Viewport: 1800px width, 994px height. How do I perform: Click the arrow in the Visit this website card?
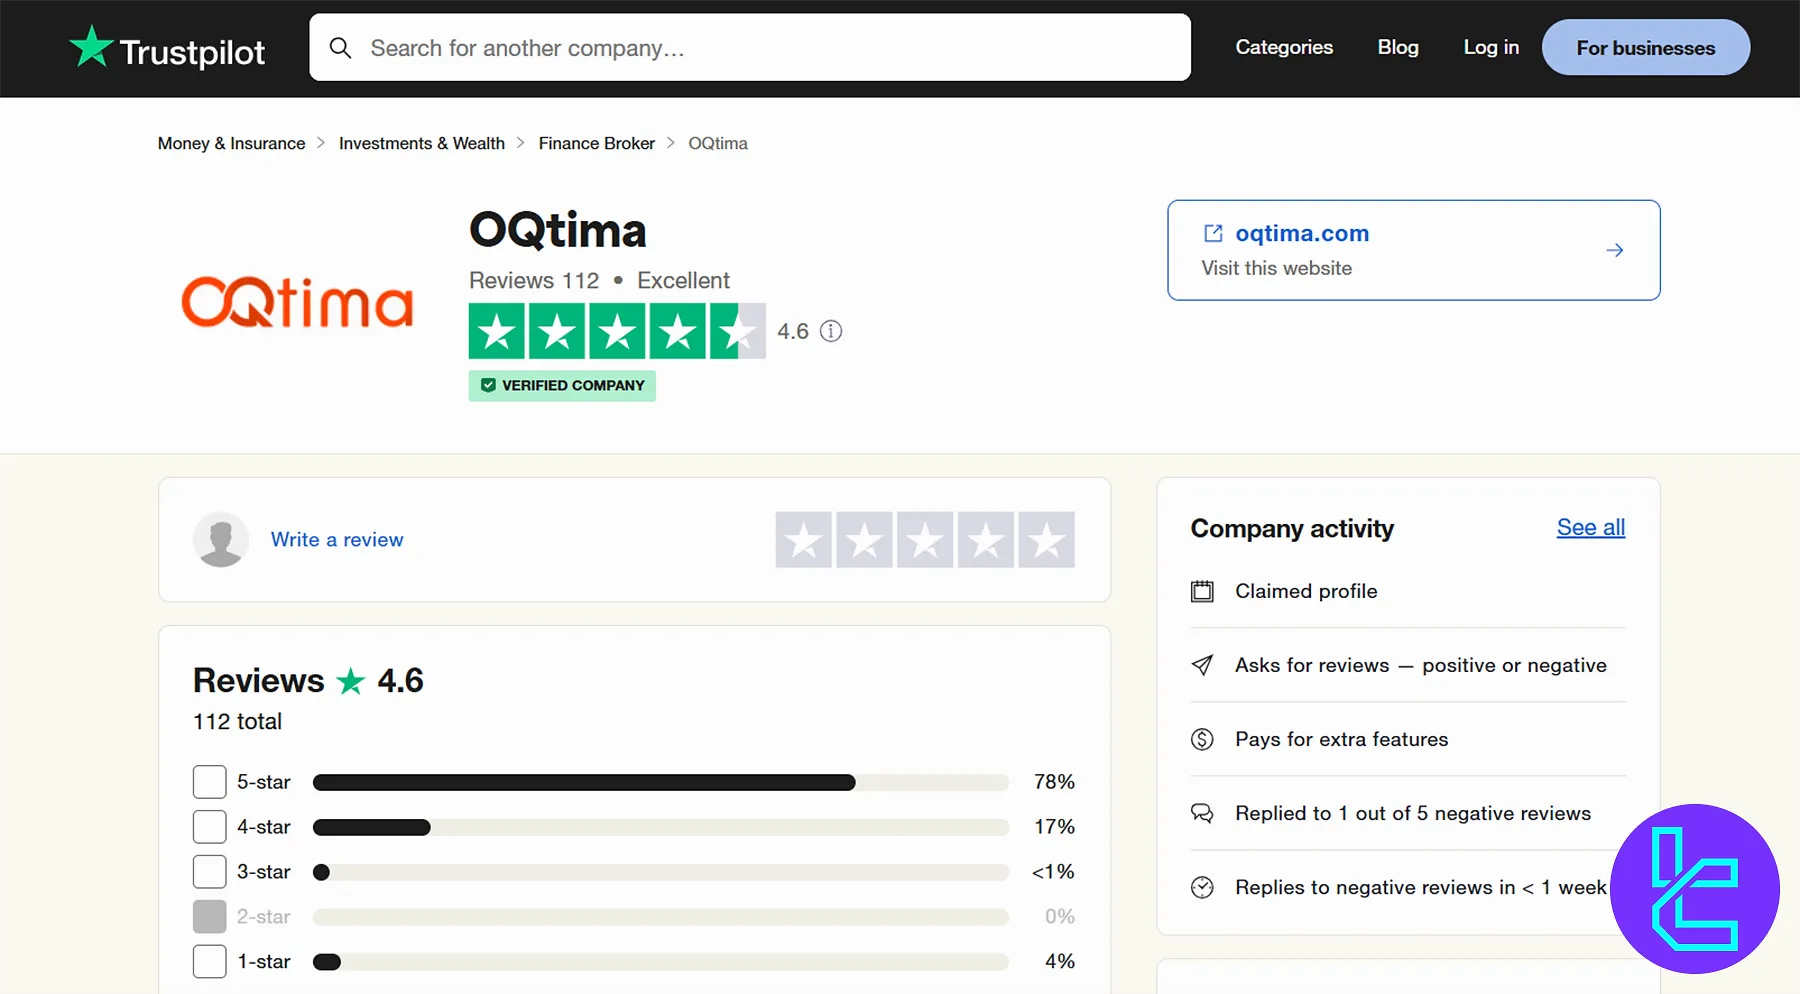point(1614,250)
